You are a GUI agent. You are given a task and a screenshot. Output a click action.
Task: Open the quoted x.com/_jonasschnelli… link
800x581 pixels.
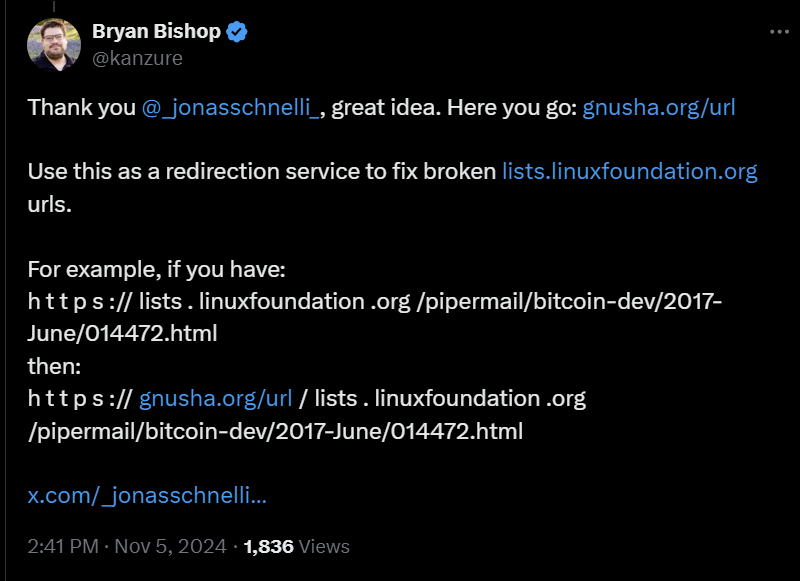click(147, 495)
